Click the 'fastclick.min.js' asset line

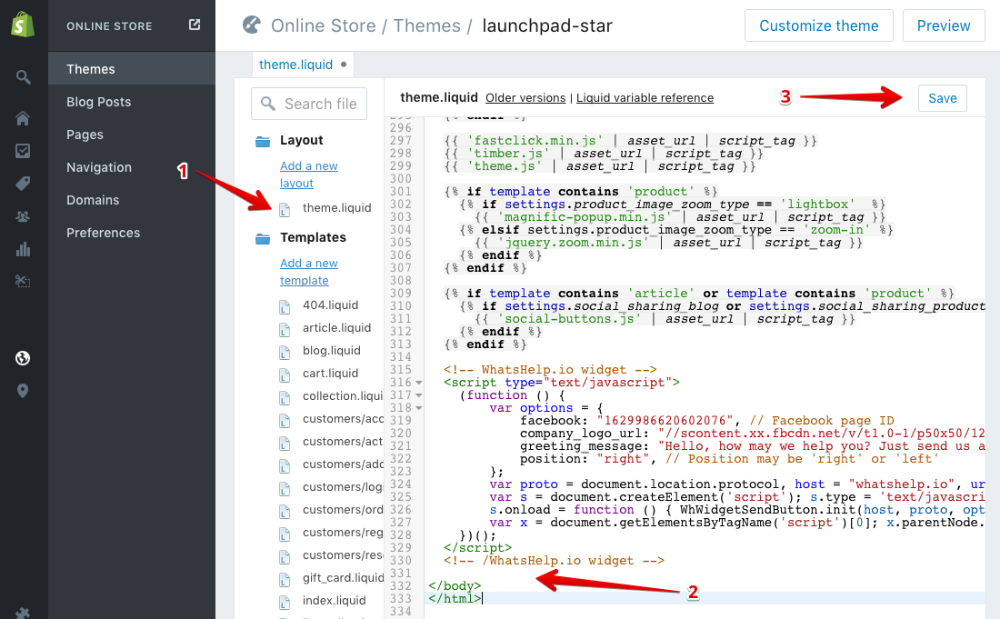coord(630,141)
